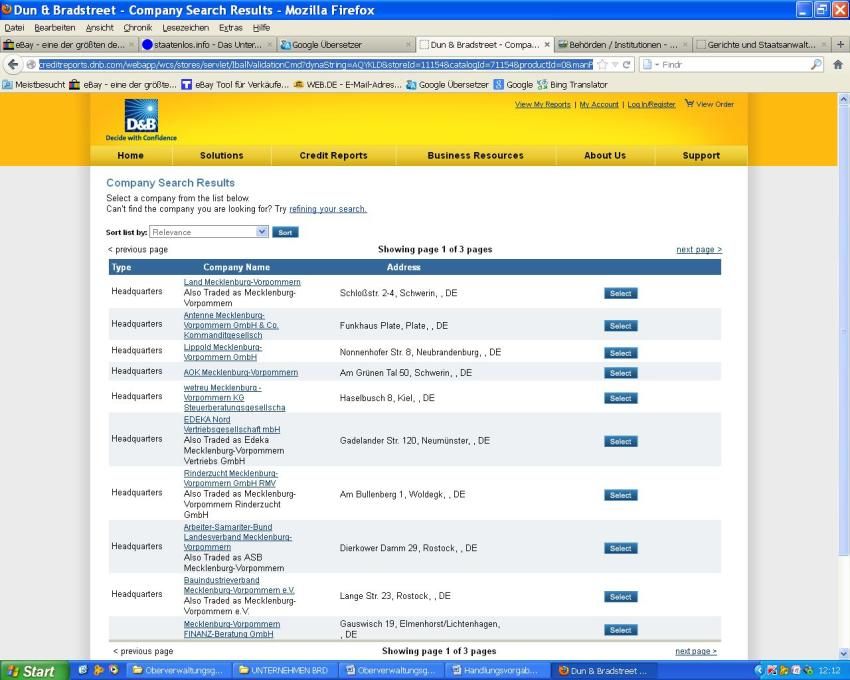Open Bing Translator bookmark
Viewport: 850px width, 680px height.
(x=572, y=85)
